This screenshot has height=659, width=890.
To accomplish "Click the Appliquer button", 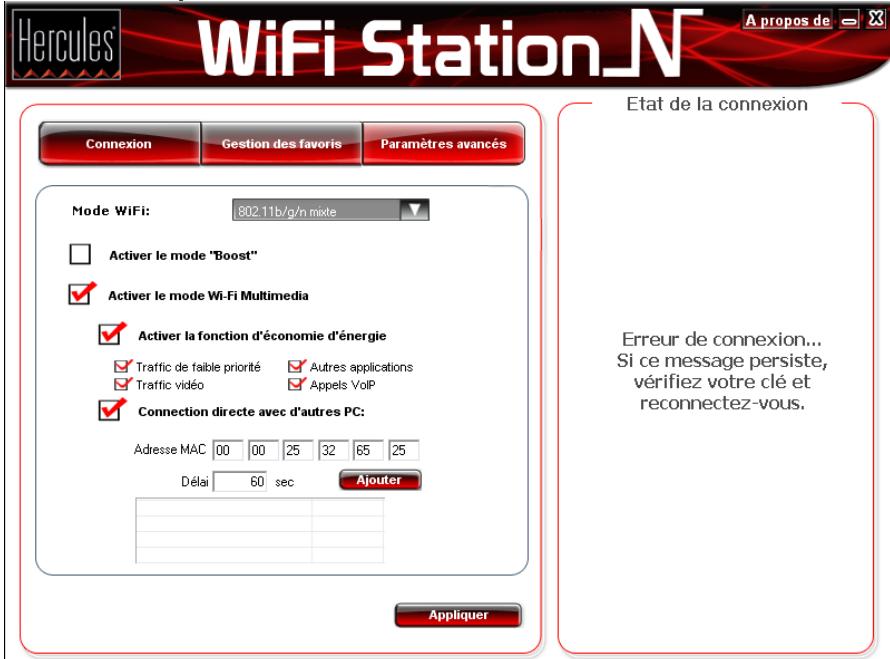I will 458,615.
